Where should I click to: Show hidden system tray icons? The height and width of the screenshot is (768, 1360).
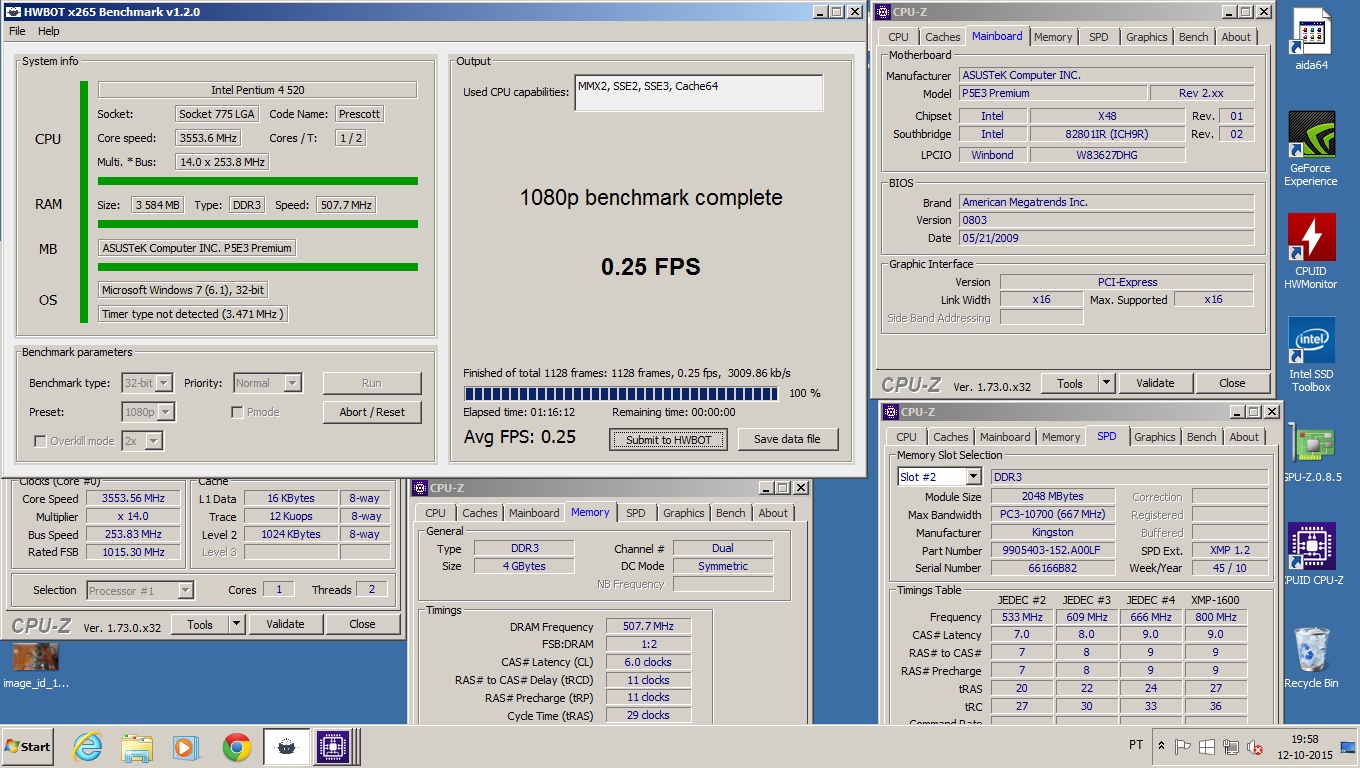point(1161,746)
